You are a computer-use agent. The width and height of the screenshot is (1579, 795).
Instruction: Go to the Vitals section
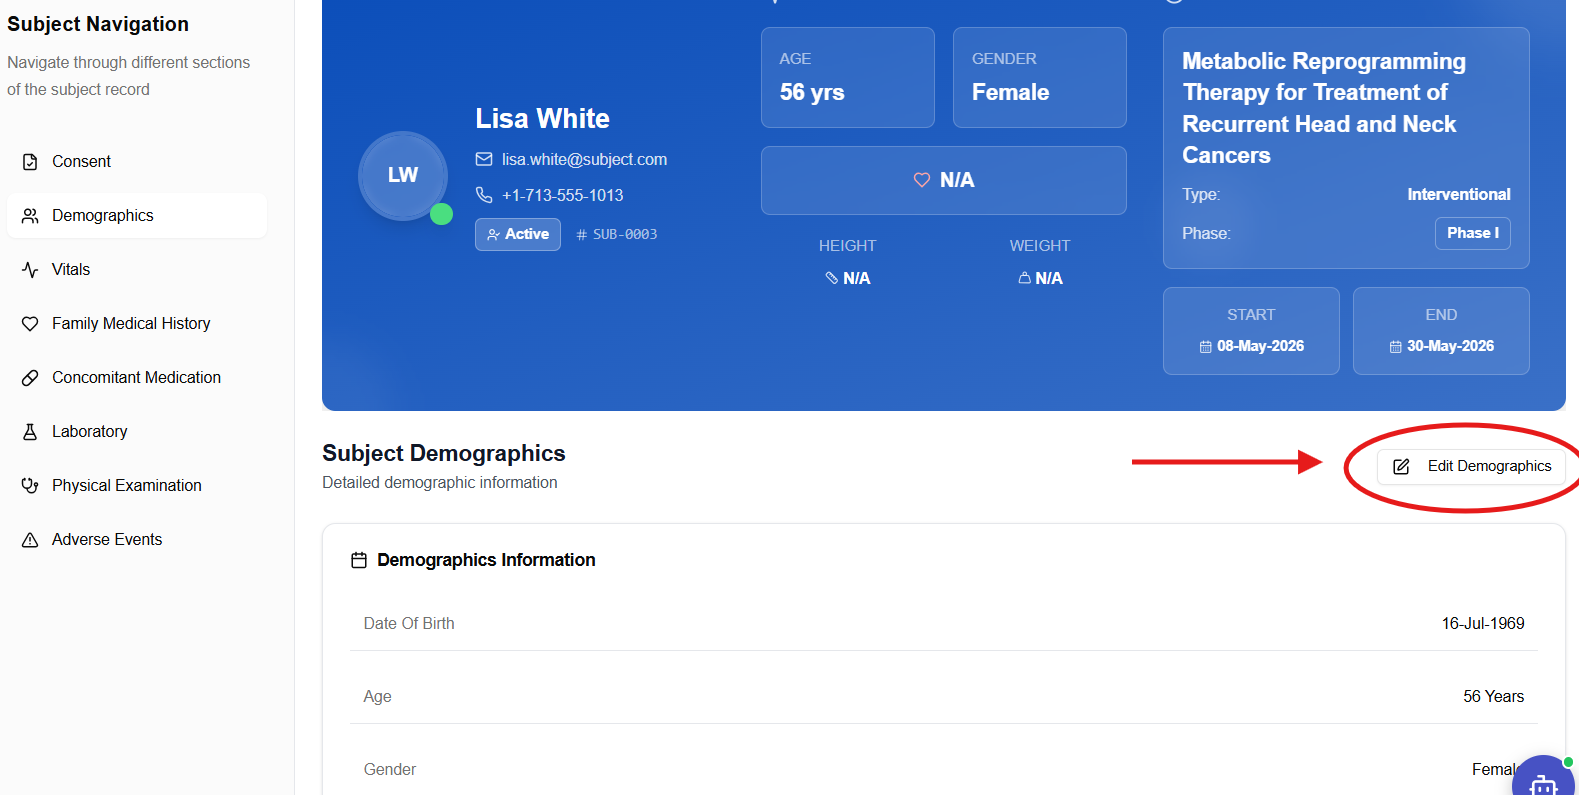click(137, 269)
